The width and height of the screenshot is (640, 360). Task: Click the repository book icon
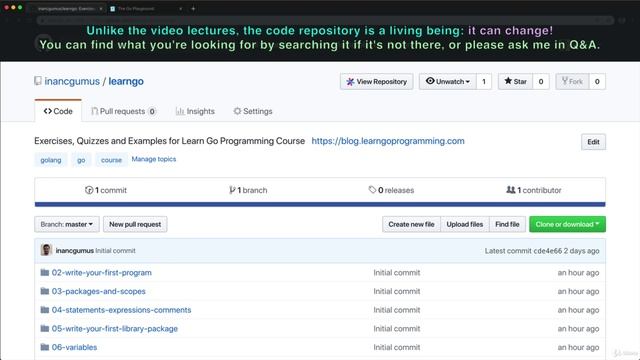coord(38,81)
